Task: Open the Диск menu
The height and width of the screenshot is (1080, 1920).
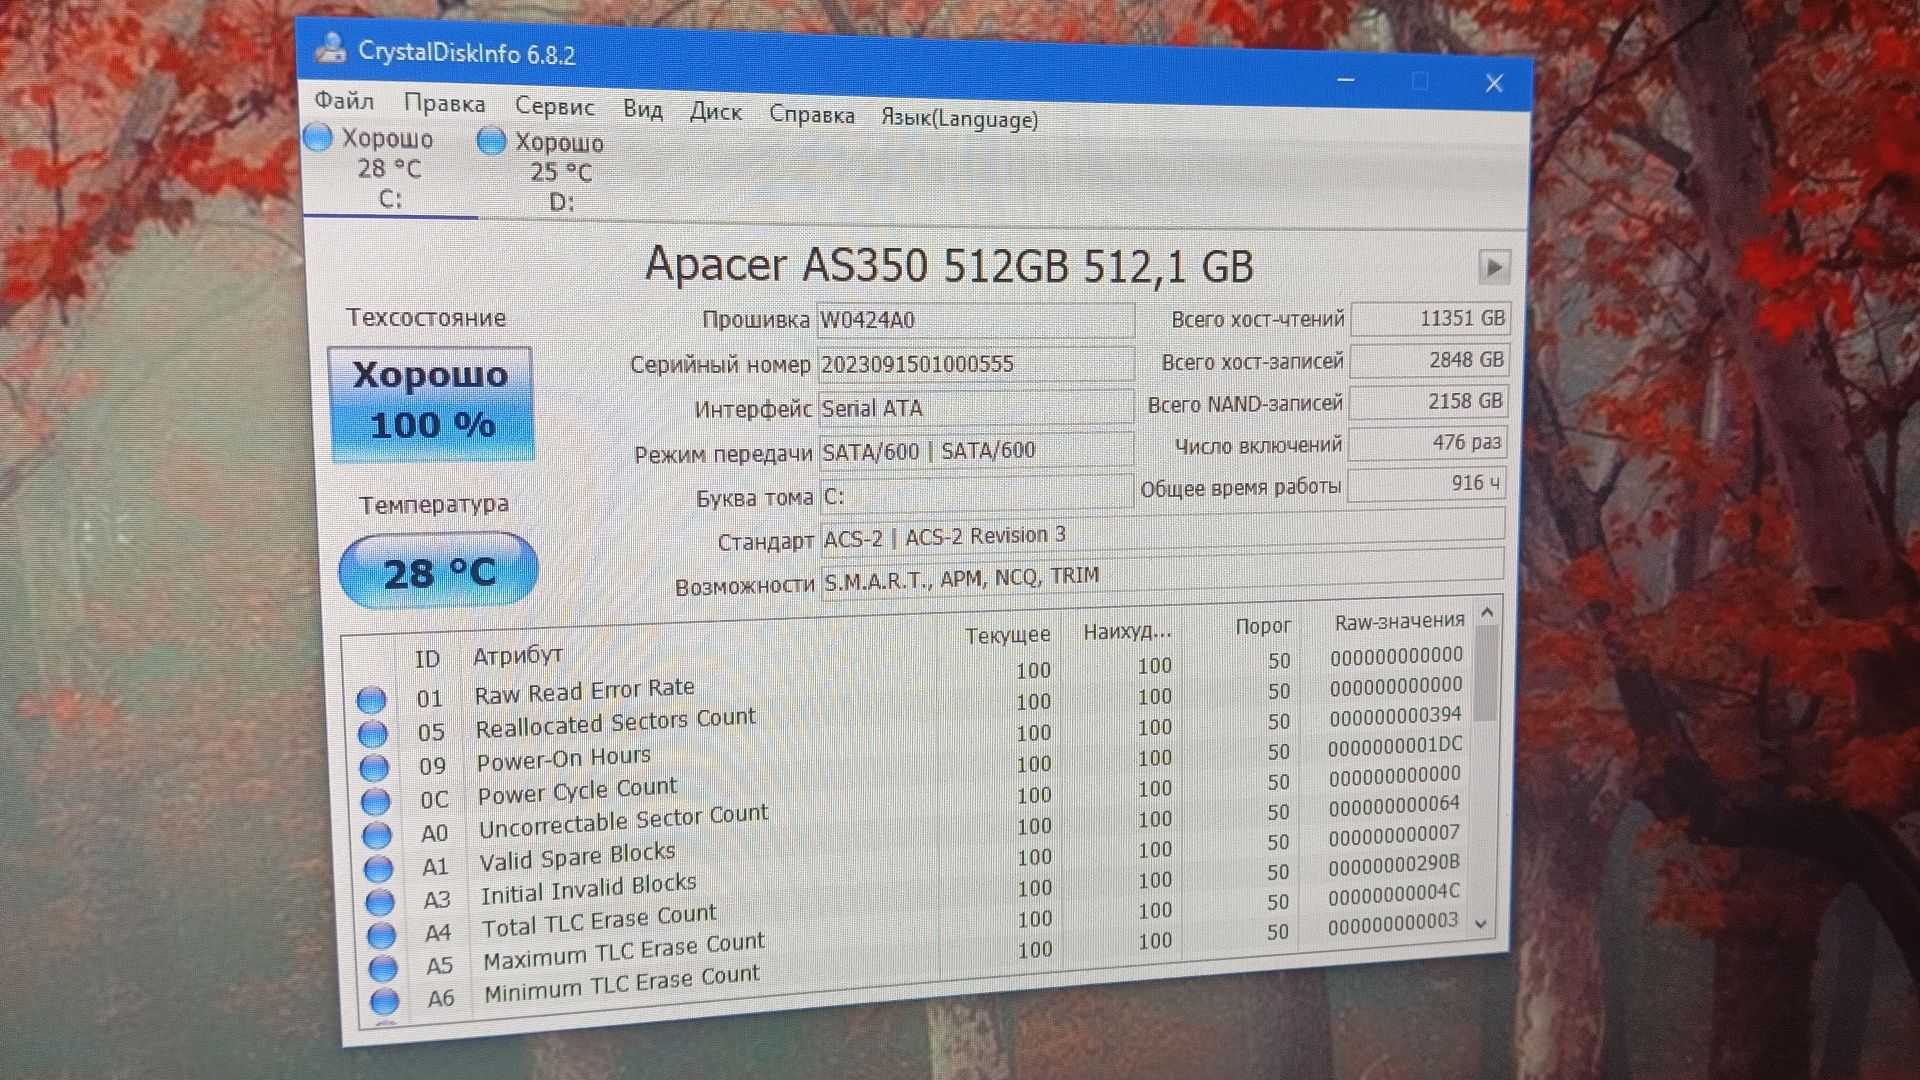Action: click(x=715, y=112)
